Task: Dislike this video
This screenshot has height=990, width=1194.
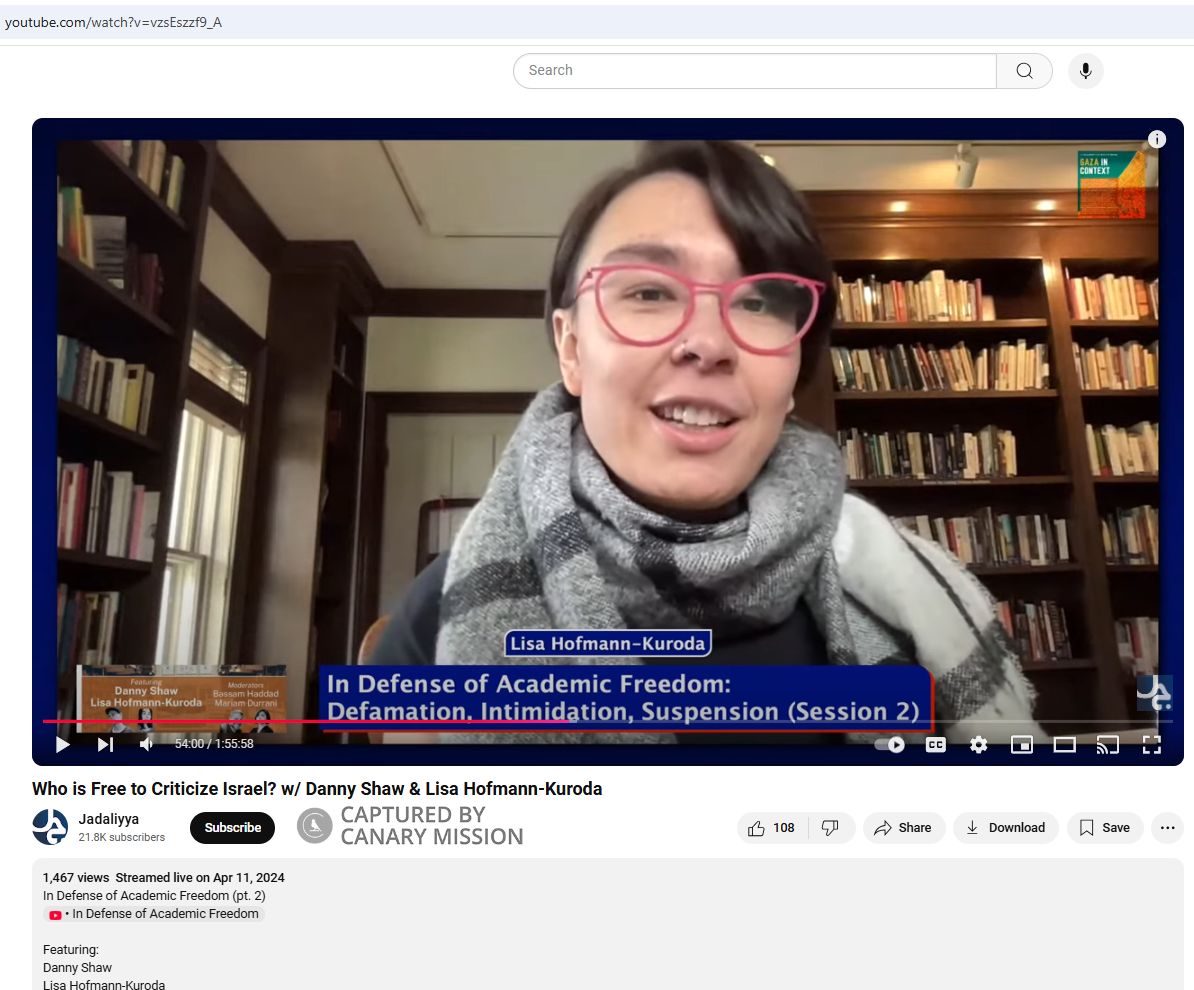Action: point(830,828)
